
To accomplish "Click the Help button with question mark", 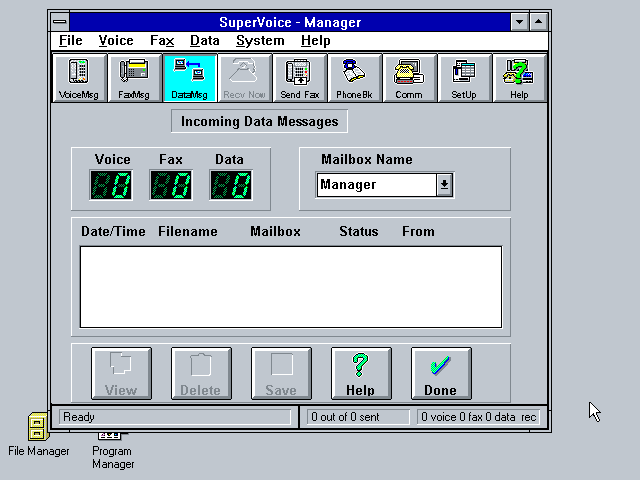I will [361, 373].
